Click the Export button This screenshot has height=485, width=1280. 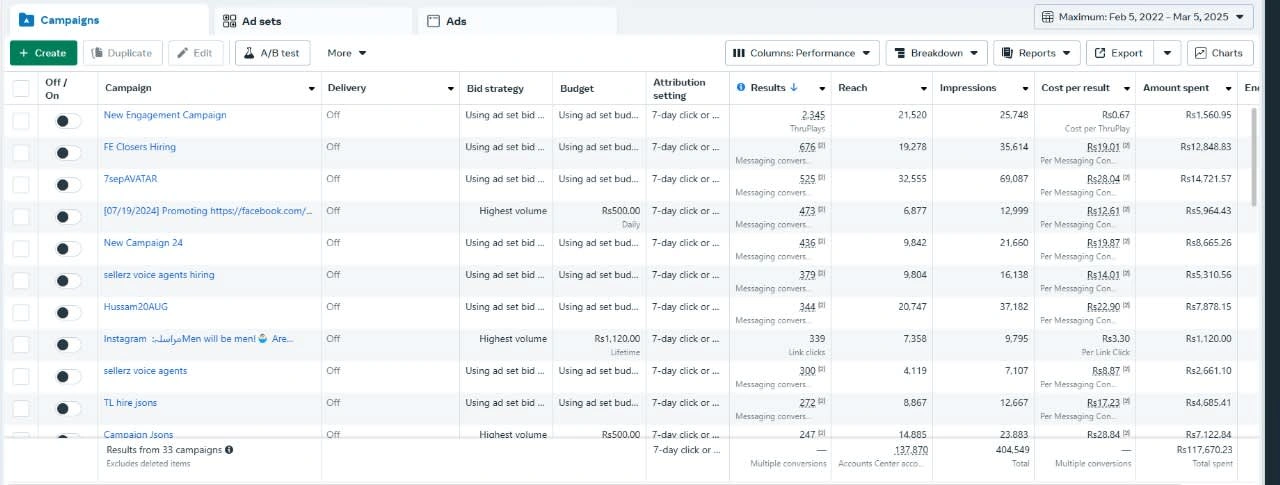pyautogui.click(x=1118, y=53)
